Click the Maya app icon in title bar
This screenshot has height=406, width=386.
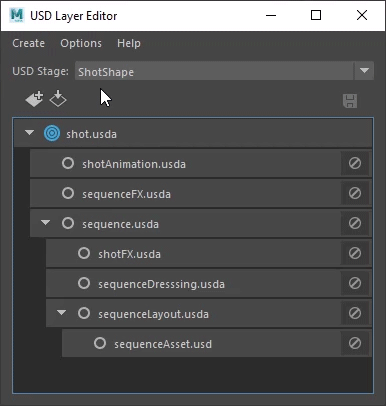pos(17,15)
